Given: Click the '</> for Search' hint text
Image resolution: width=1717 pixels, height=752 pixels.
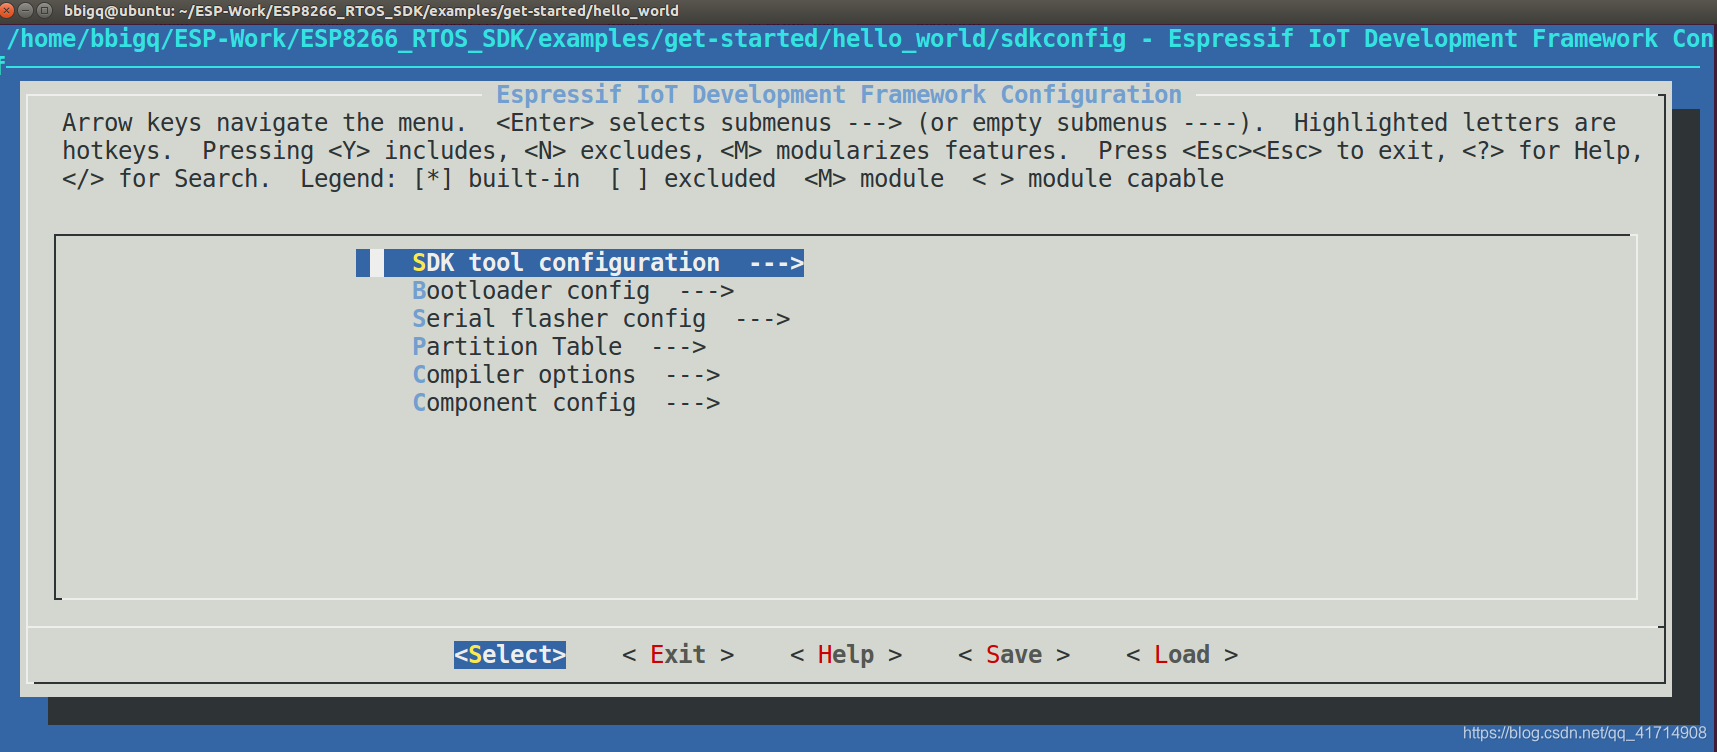Looking at the screenshot, I should [166, 179].
